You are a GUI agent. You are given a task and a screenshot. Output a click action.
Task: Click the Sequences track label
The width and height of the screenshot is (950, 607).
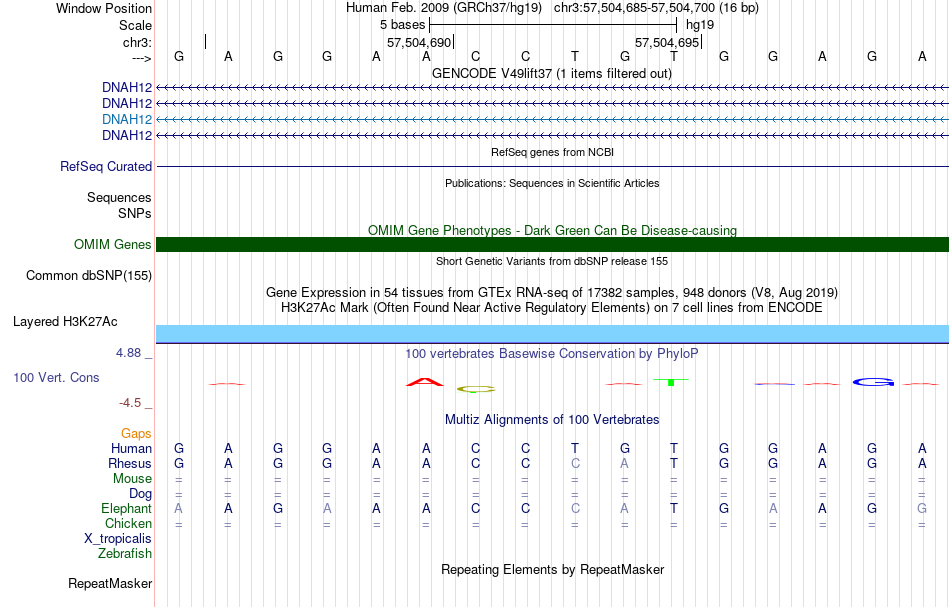click(x=119, y=197)
